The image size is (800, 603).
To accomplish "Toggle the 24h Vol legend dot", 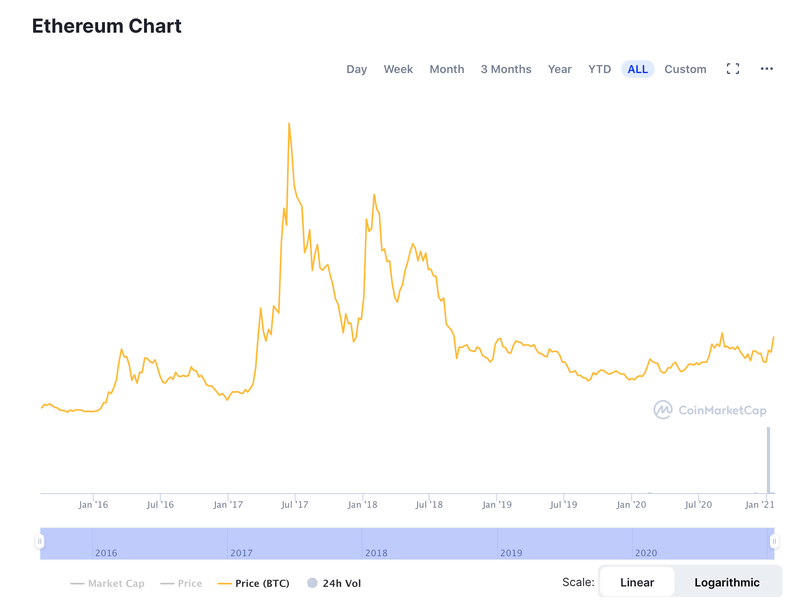I will coord(312,583).
